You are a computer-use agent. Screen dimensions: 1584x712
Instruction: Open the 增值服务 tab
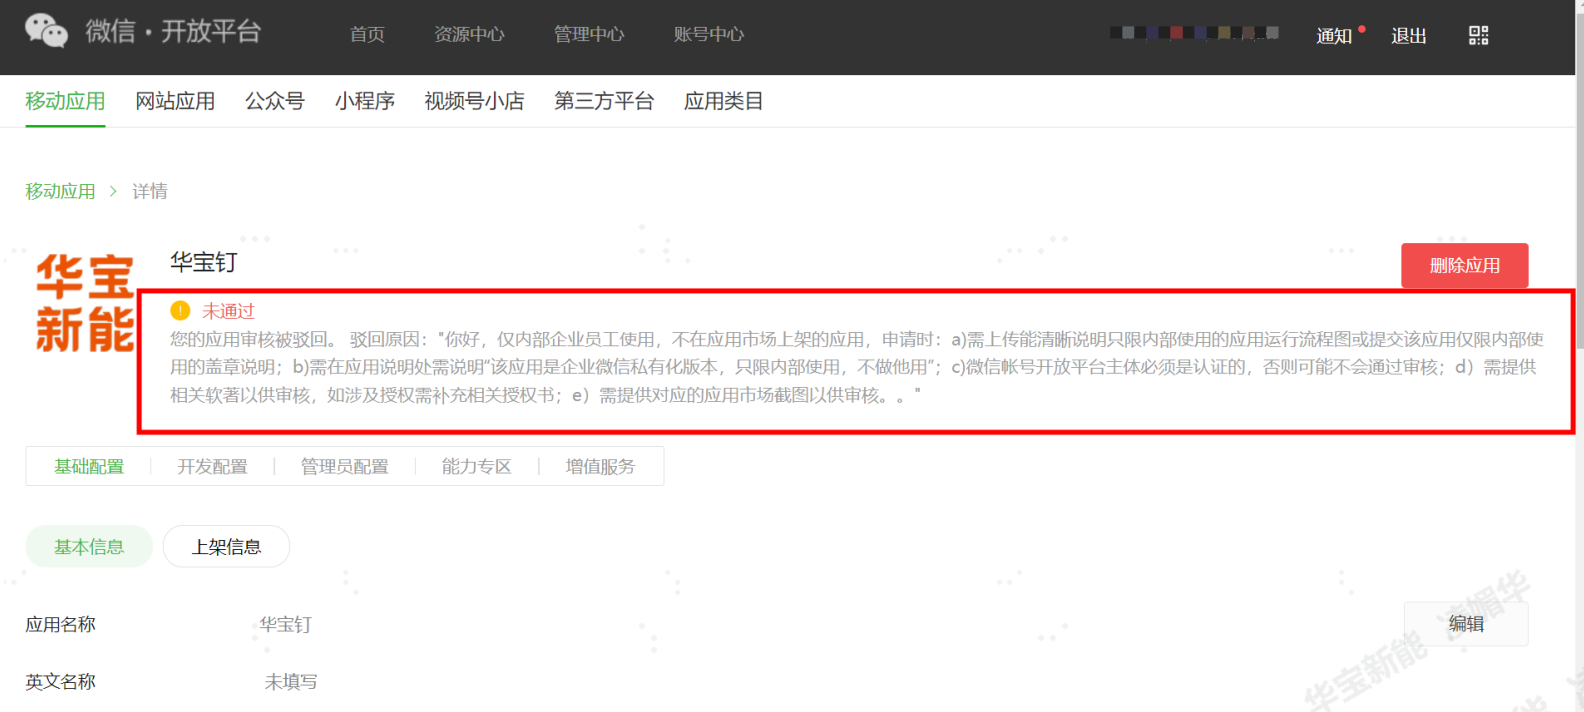[600, 467]
